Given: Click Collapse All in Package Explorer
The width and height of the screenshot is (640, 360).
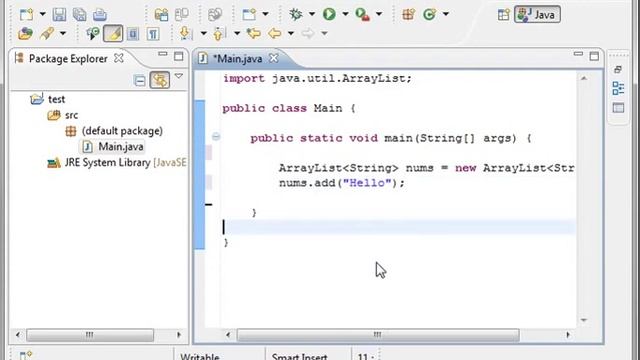Looking at the screenshot, I should pyautogui.click(x=140, y=80).
